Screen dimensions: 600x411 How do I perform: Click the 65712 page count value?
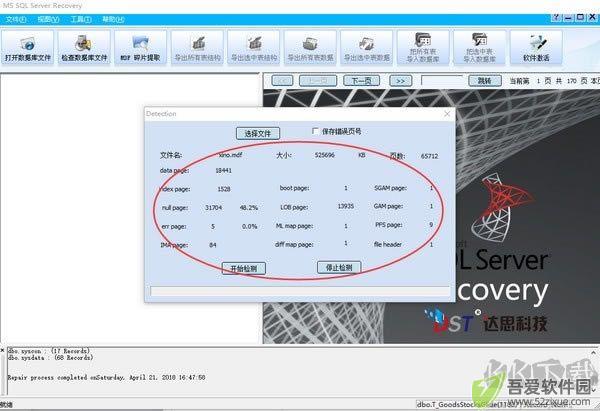pyautogui.click(x=429, y=156)
